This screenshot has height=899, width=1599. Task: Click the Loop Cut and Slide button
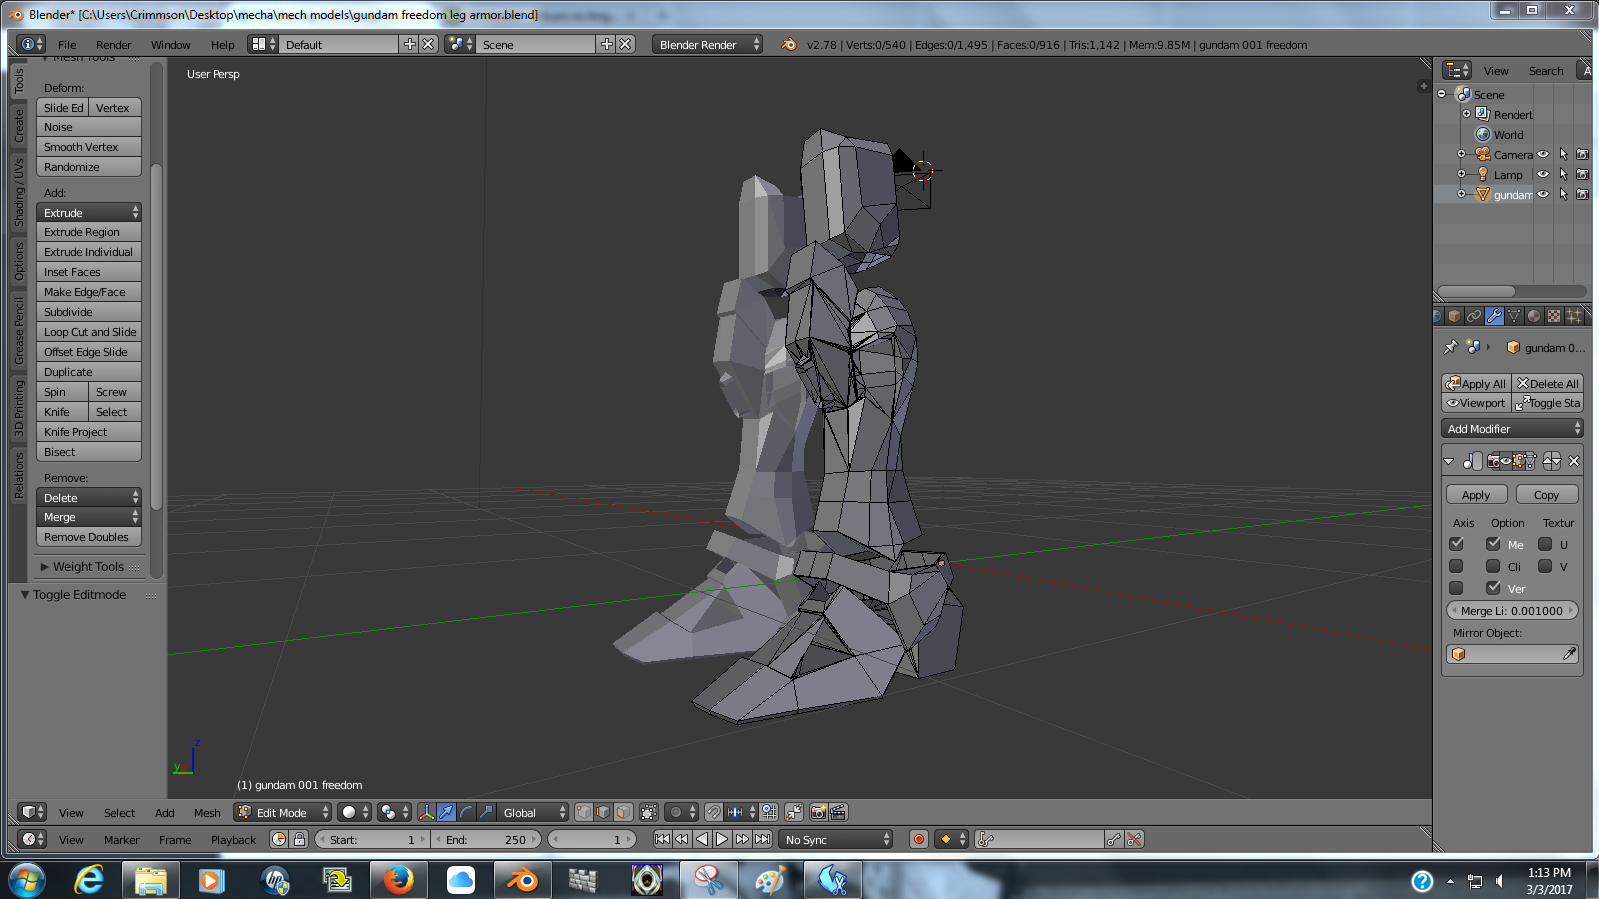click(89, 332)
